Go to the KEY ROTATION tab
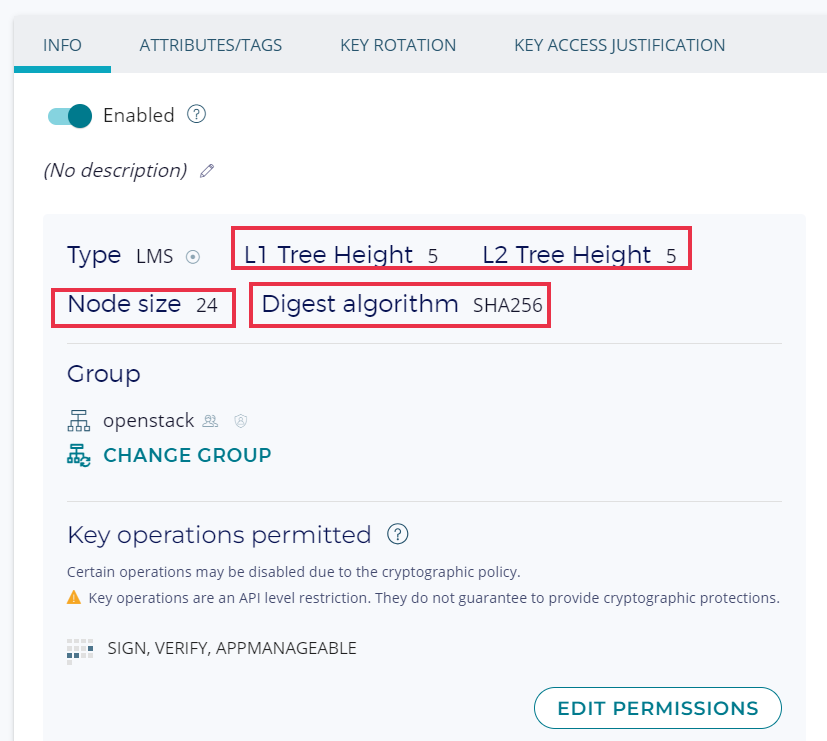827x741 pixels. (x=398, y=45)
